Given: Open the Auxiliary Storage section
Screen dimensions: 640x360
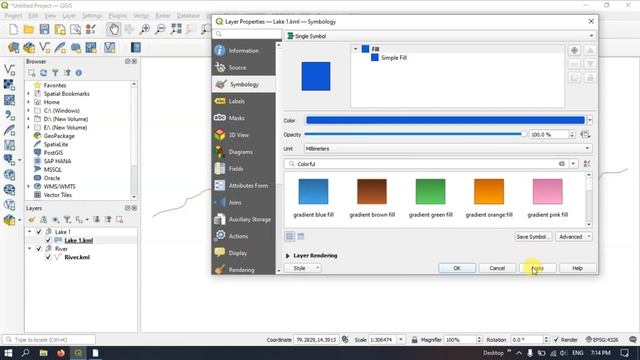Looking at the screenshot, I should [x=243, y=219].
